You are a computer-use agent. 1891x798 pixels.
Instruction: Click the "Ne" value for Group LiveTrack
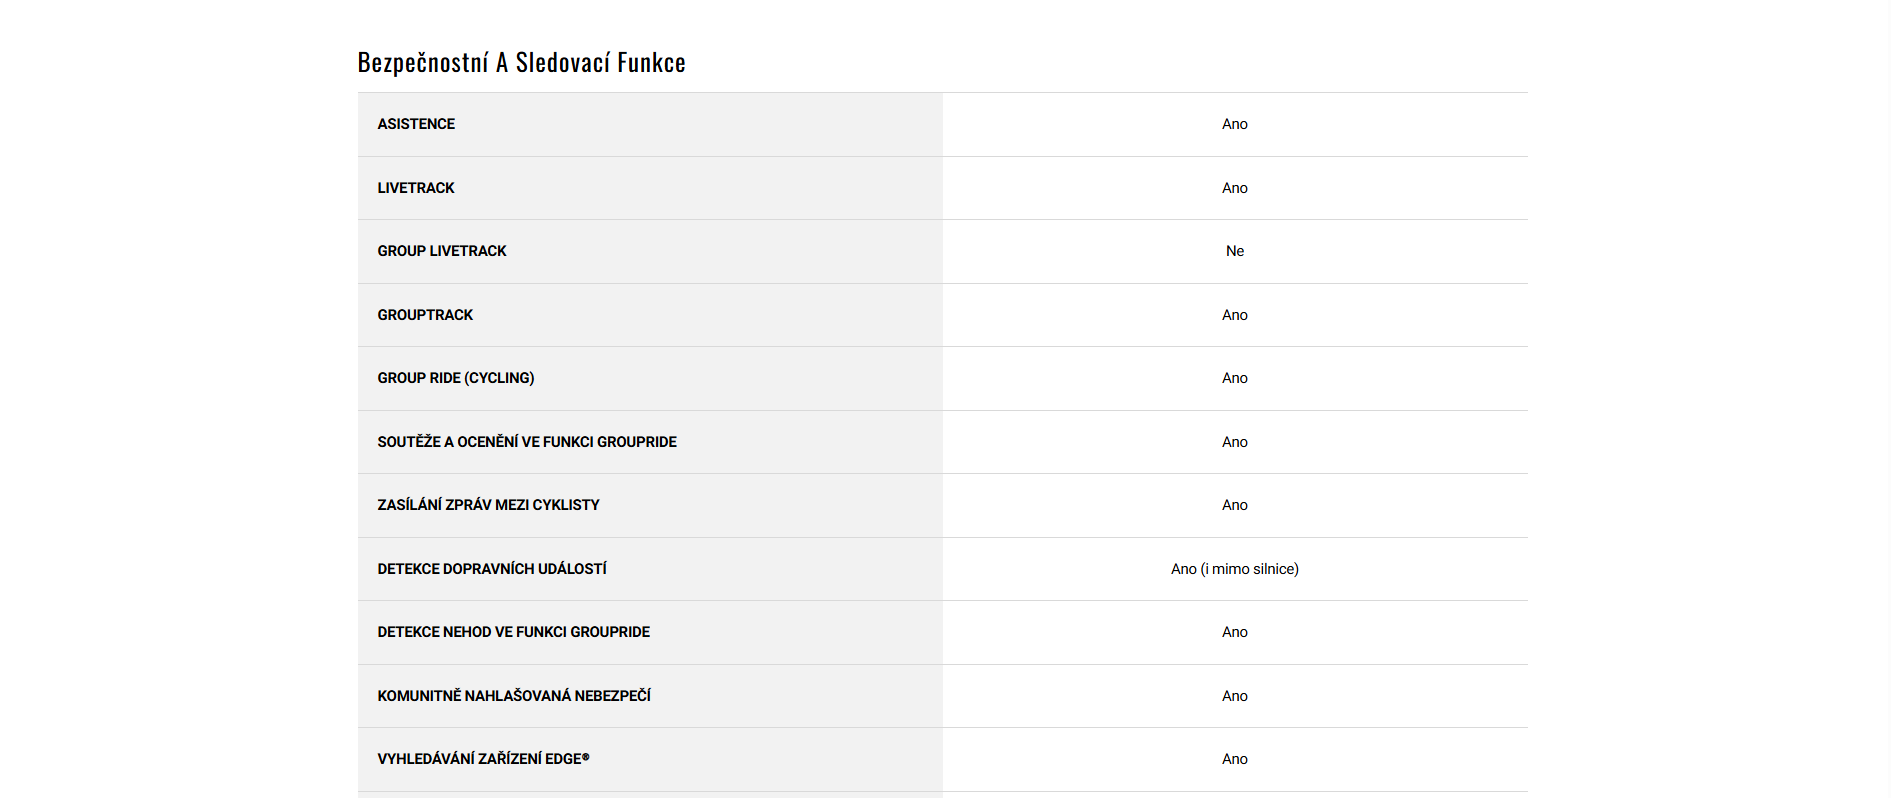1235,251
